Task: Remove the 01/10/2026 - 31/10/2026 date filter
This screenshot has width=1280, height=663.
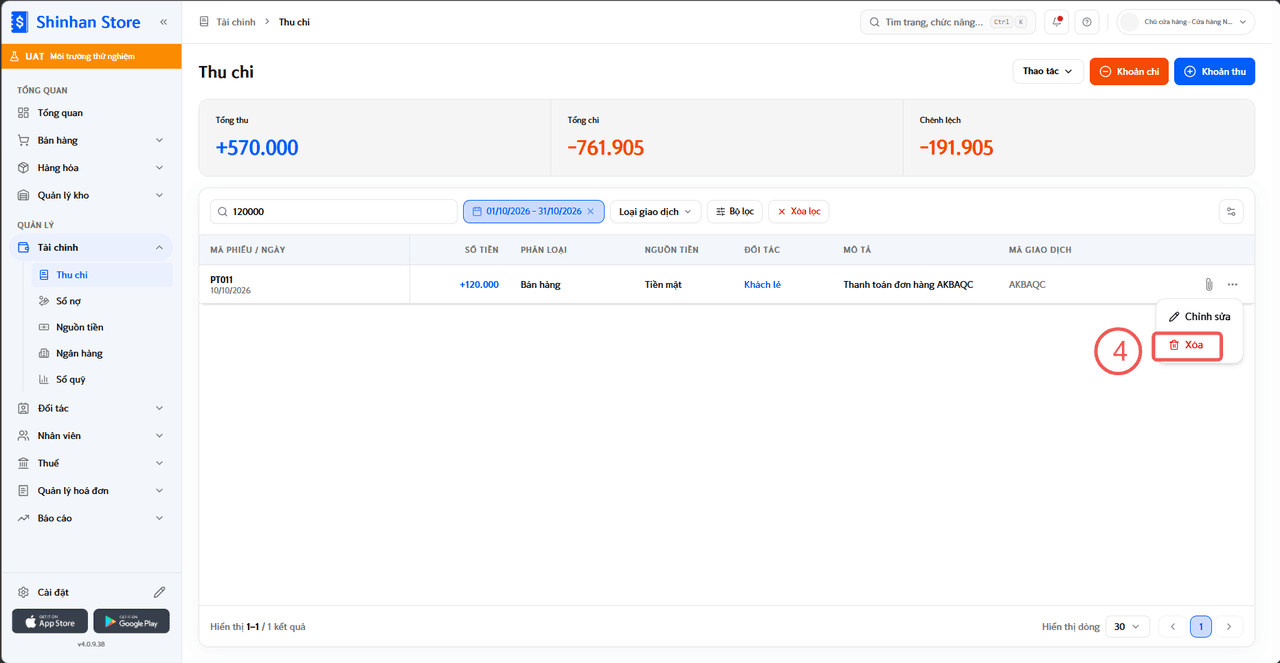Action: pos(591,212)
